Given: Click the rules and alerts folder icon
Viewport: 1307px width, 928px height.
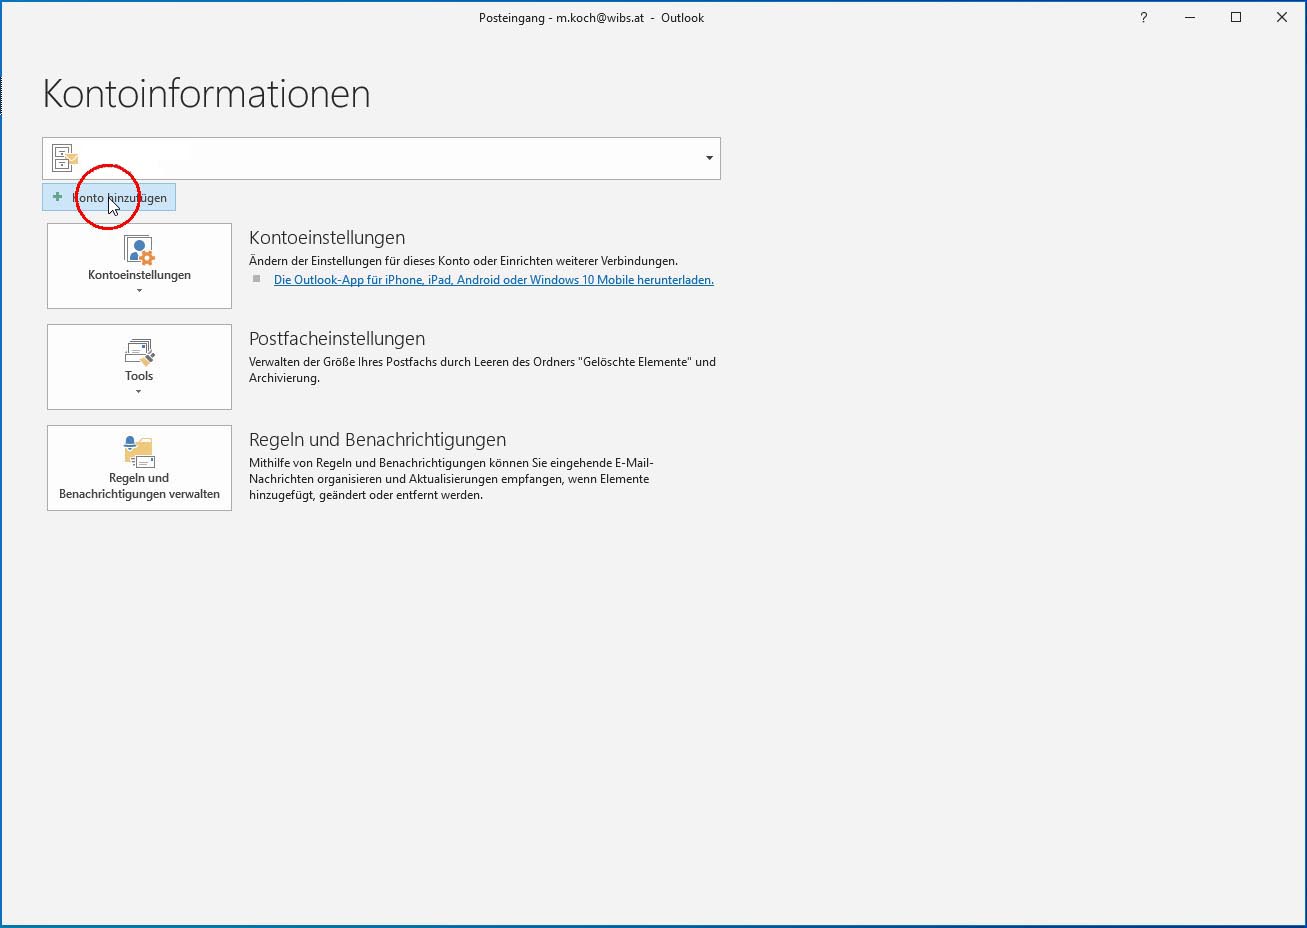Looking at the screenshot, I should [139, 452].
